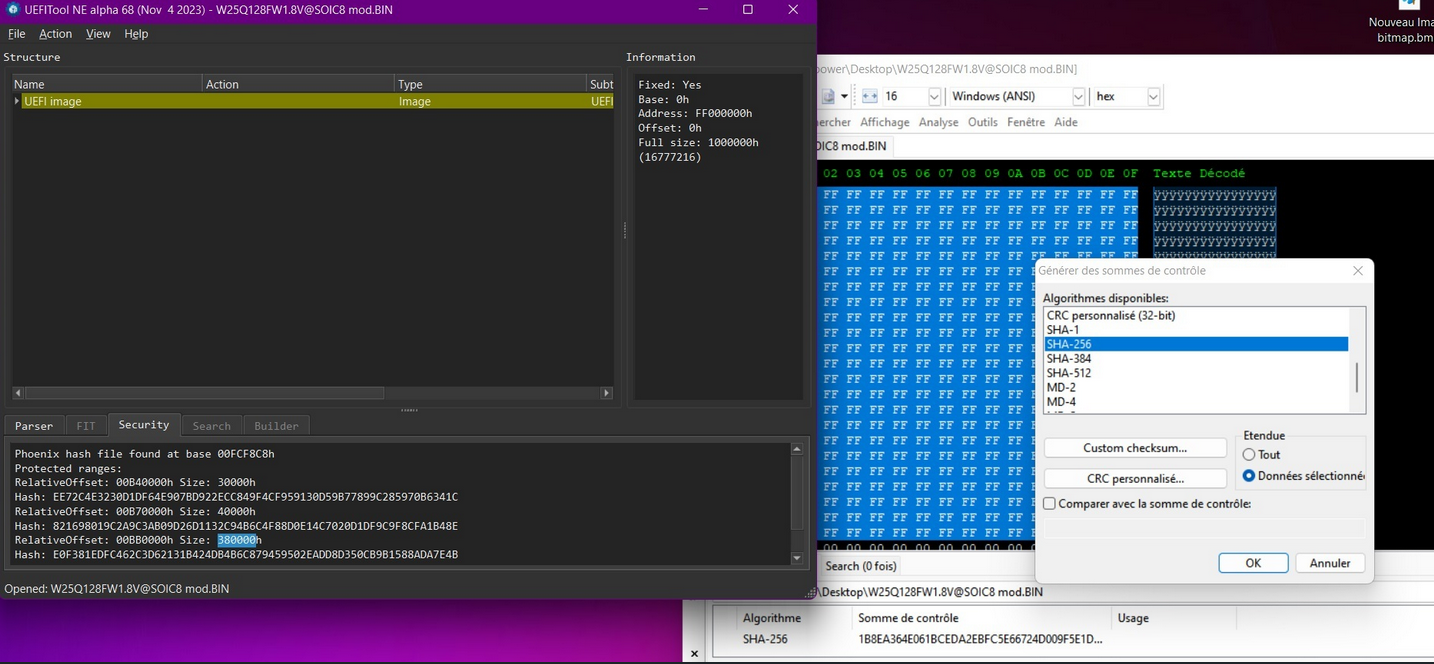Viewport: 1434px width, 664px height.
Task: Close the checksum results panel with X
Action: point(695,654)
